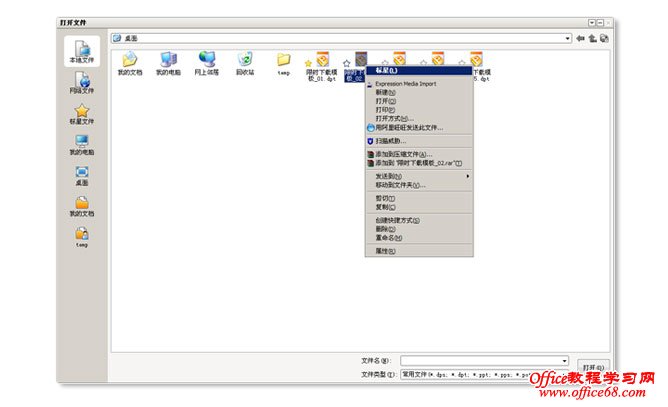Screen dimensions: 668x407
Task: Select 回收站 recycle bin in the file list
Action: 245,63
